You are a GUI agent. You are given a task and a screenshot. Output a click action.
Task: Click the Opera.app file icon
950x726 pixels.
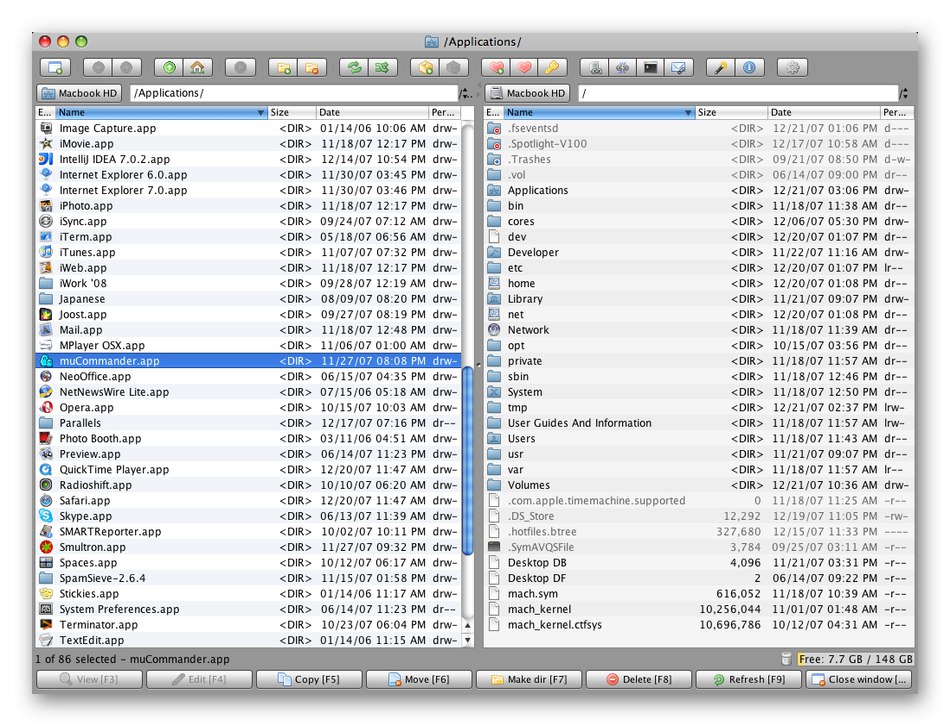point(46,407)
